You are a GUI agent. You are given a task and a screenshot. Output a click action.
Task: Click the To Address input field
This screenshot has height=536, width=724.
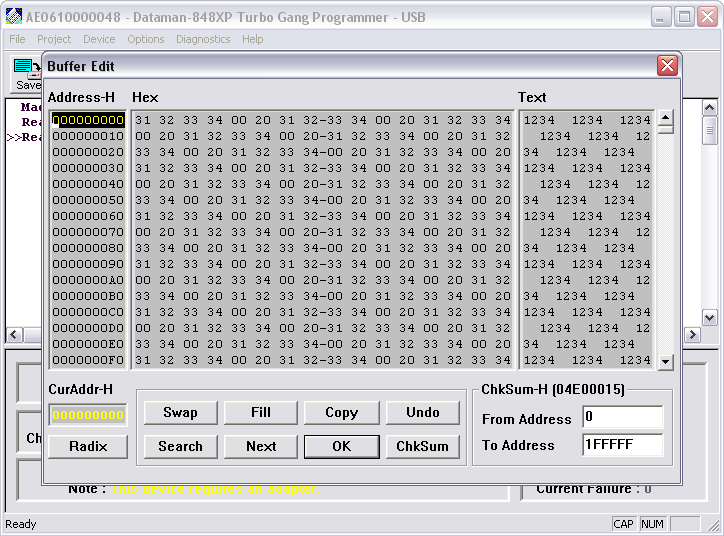(622, 445)
